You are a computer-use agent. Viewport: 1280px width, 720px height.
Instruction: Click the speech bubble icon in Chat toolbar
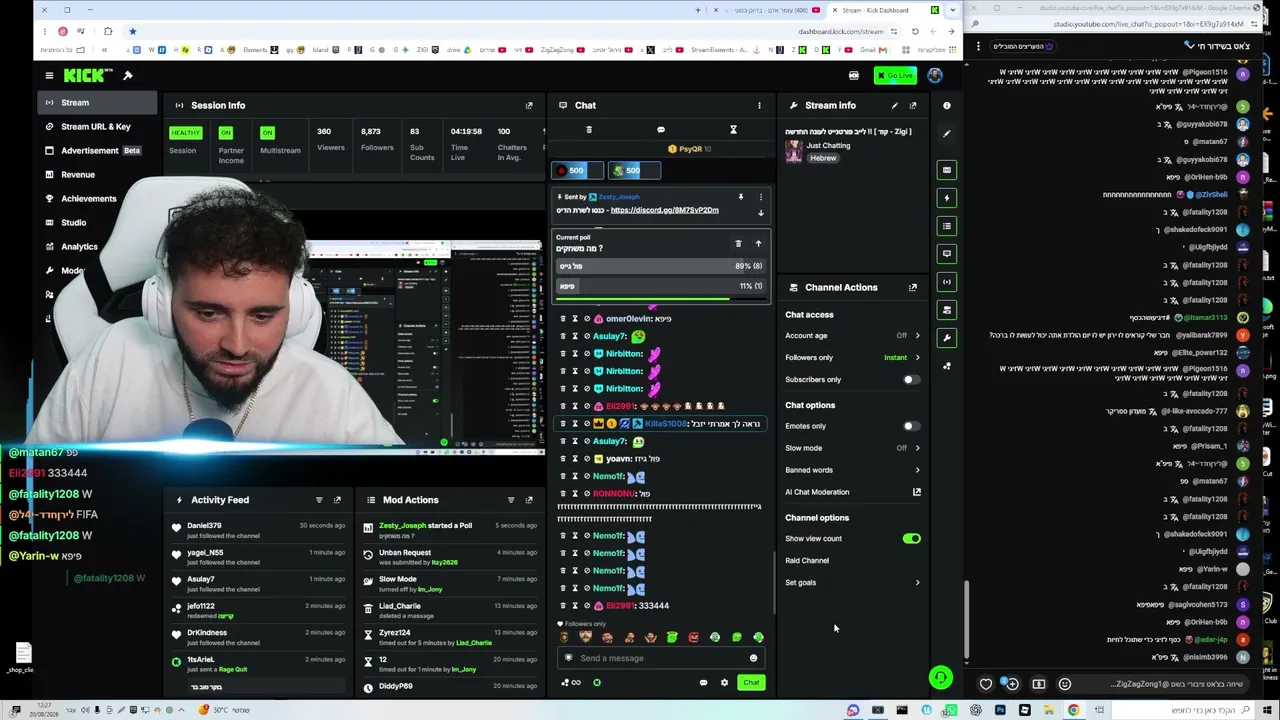[x=661, y=130]
